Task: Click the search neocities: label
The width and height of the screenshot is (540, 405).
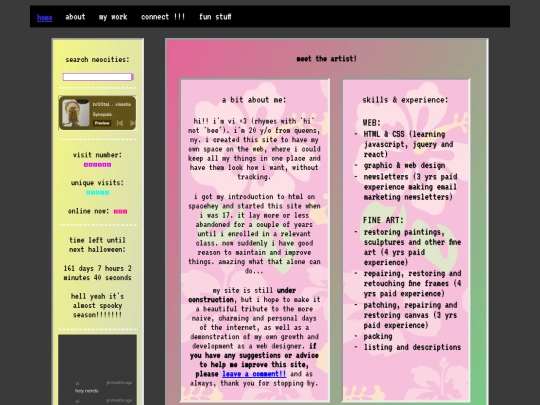Action: pos(97,60)
